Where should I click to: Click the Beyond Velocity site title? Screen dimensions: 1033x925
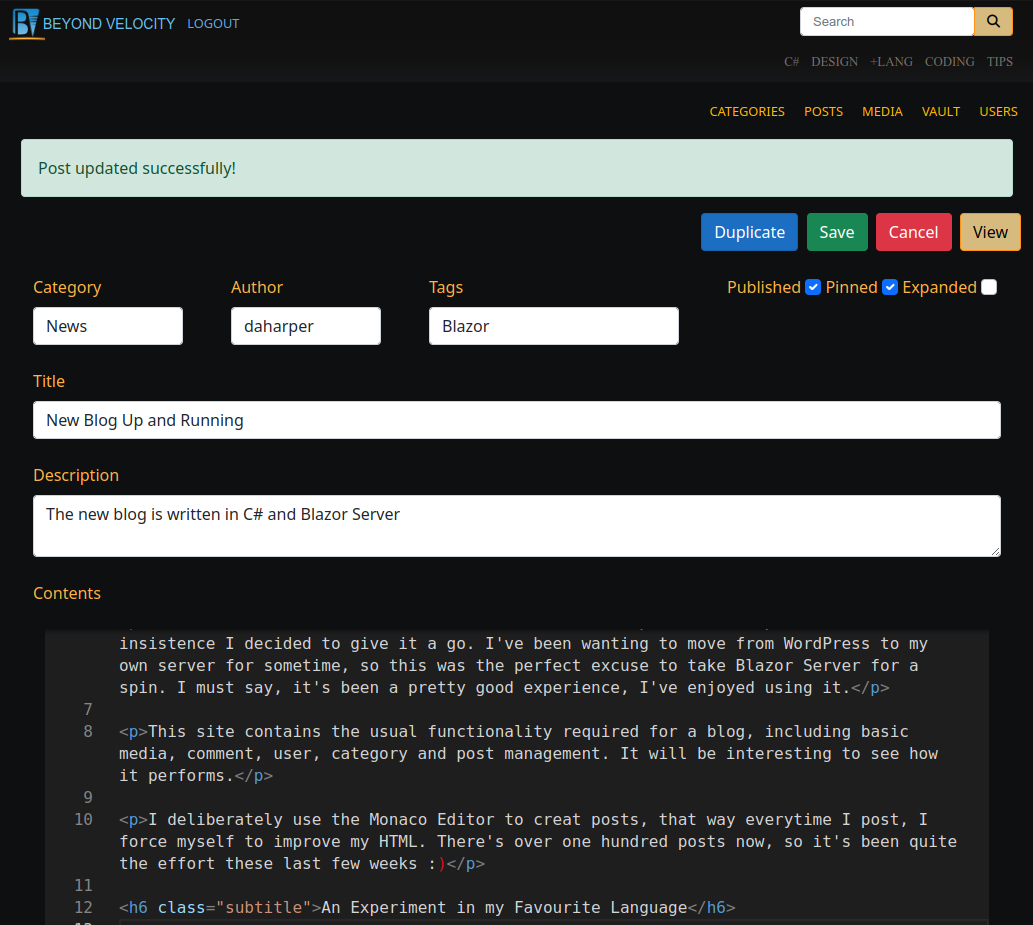[x=109, y=24]
